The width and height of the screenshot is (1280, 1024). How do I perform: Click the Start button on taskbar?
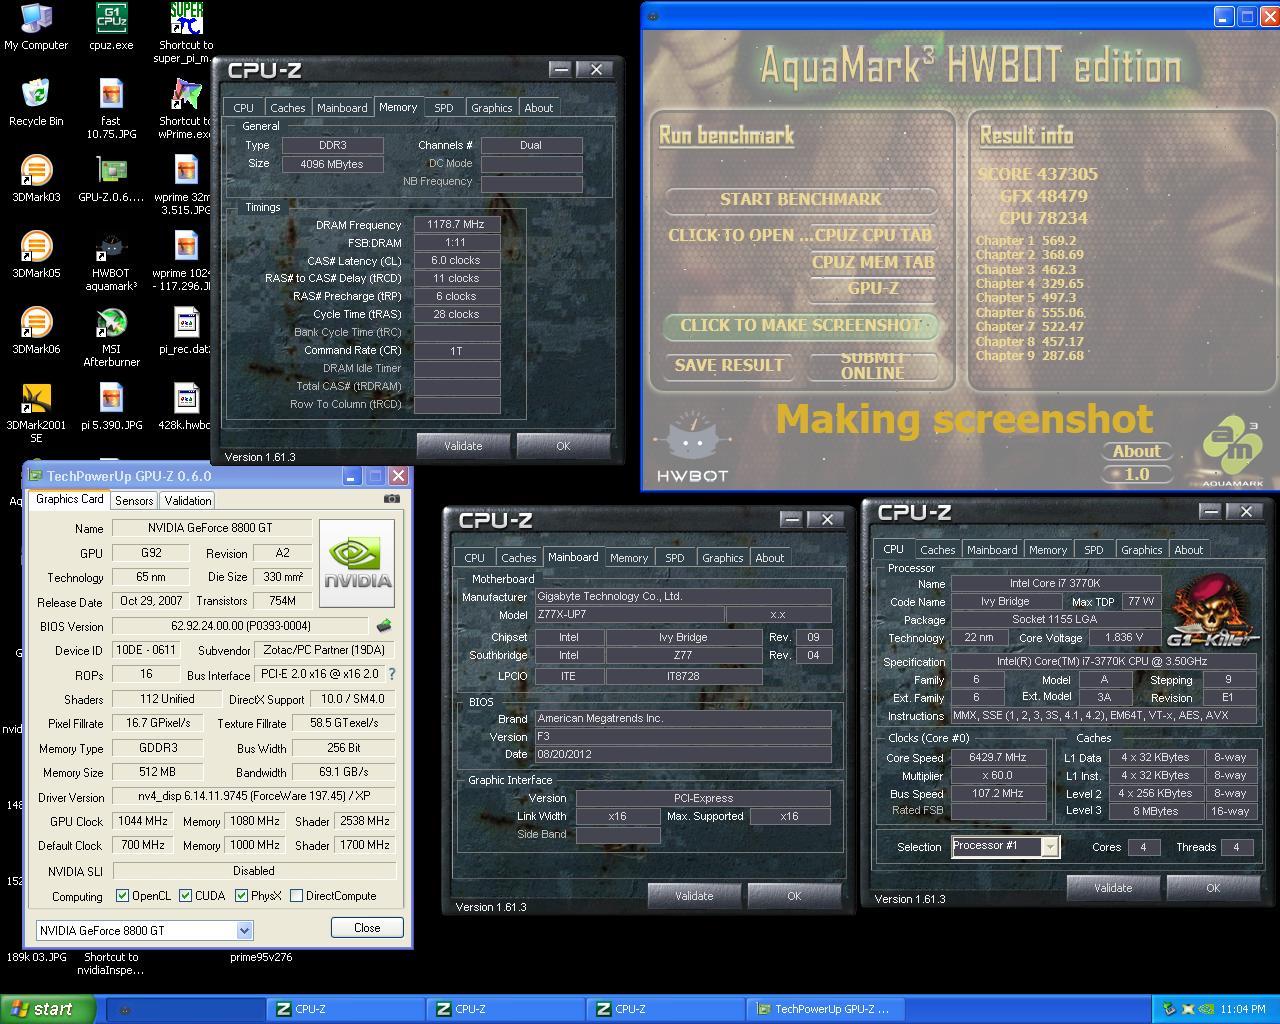pyautogui.click(x=48, y=1009)
